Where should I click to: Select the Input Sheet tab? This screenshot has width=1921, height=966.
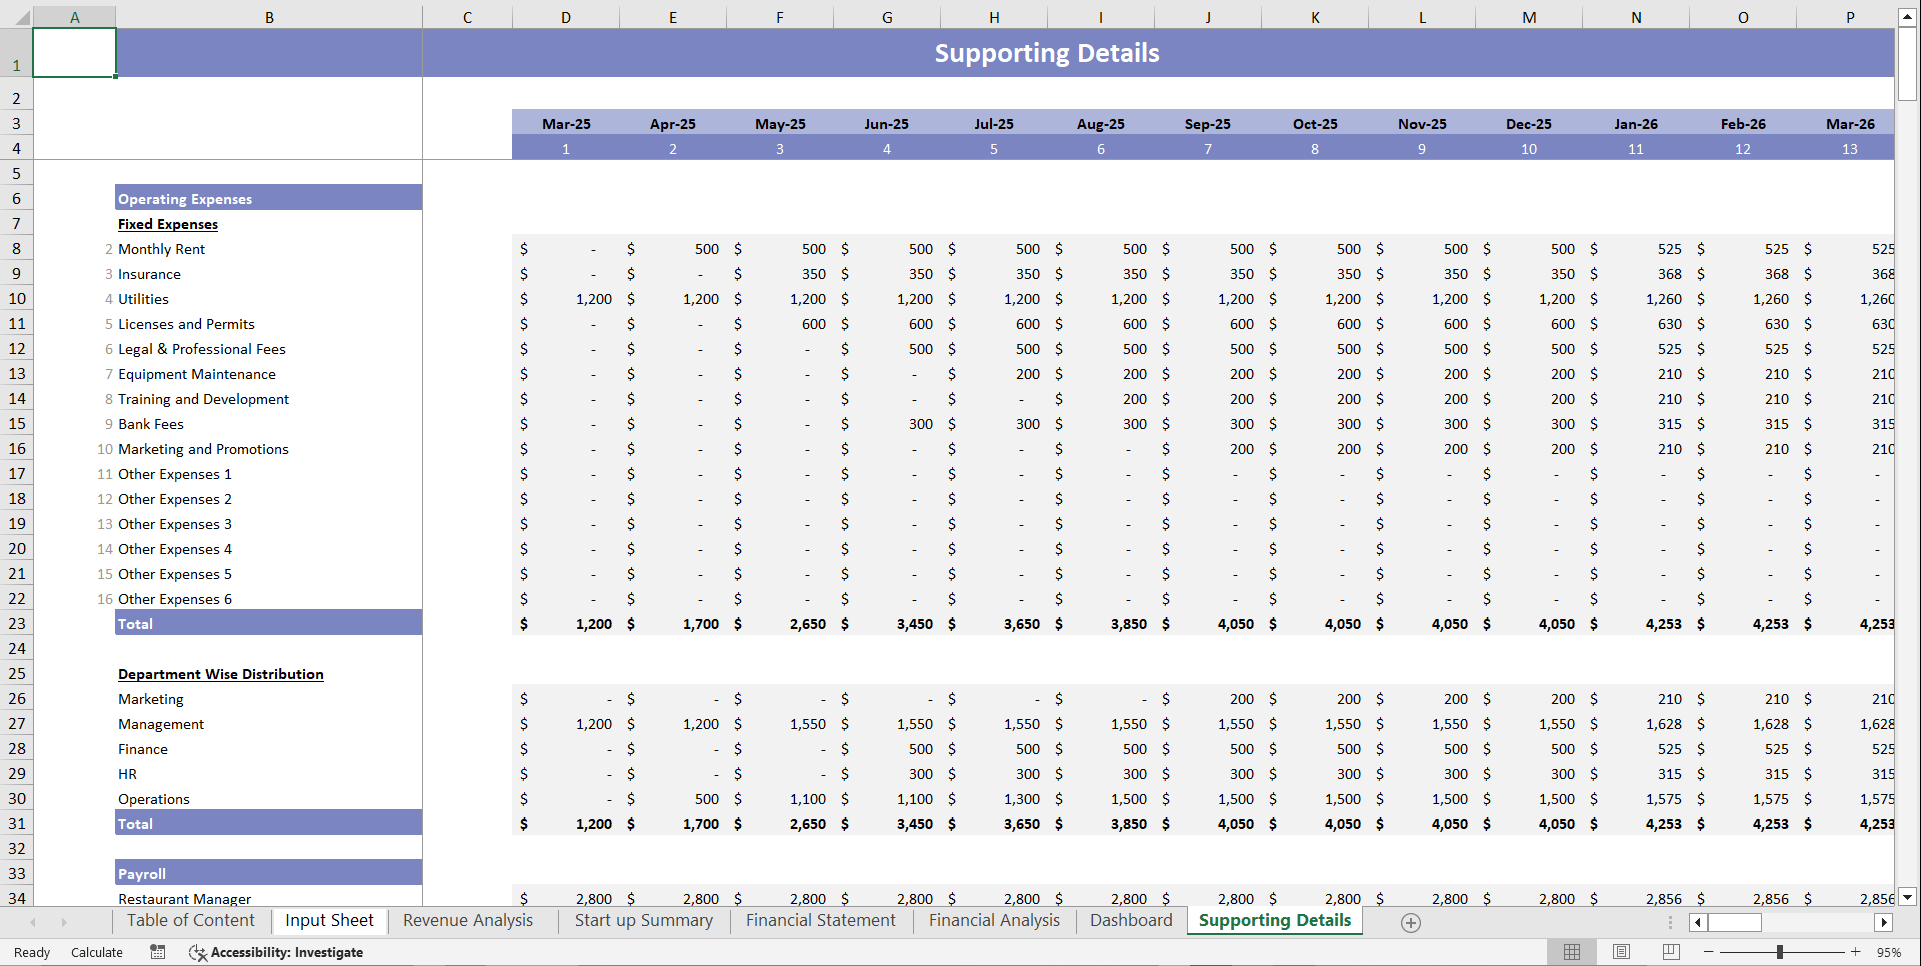click(329, 920)
